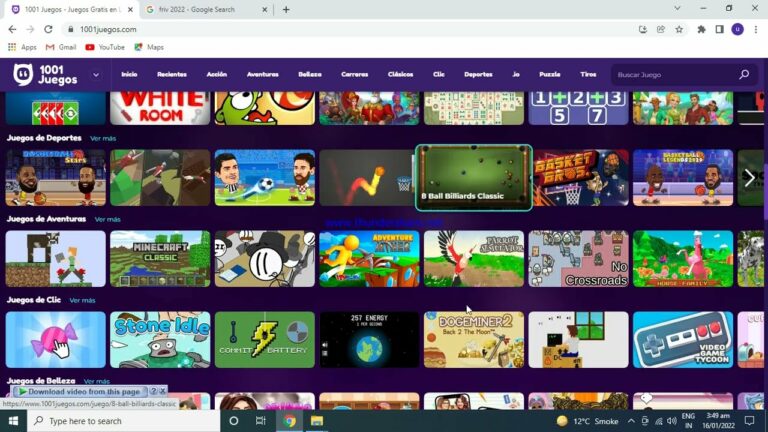Open the Commit Battery game thumbnail

click(x=264, y=339)
